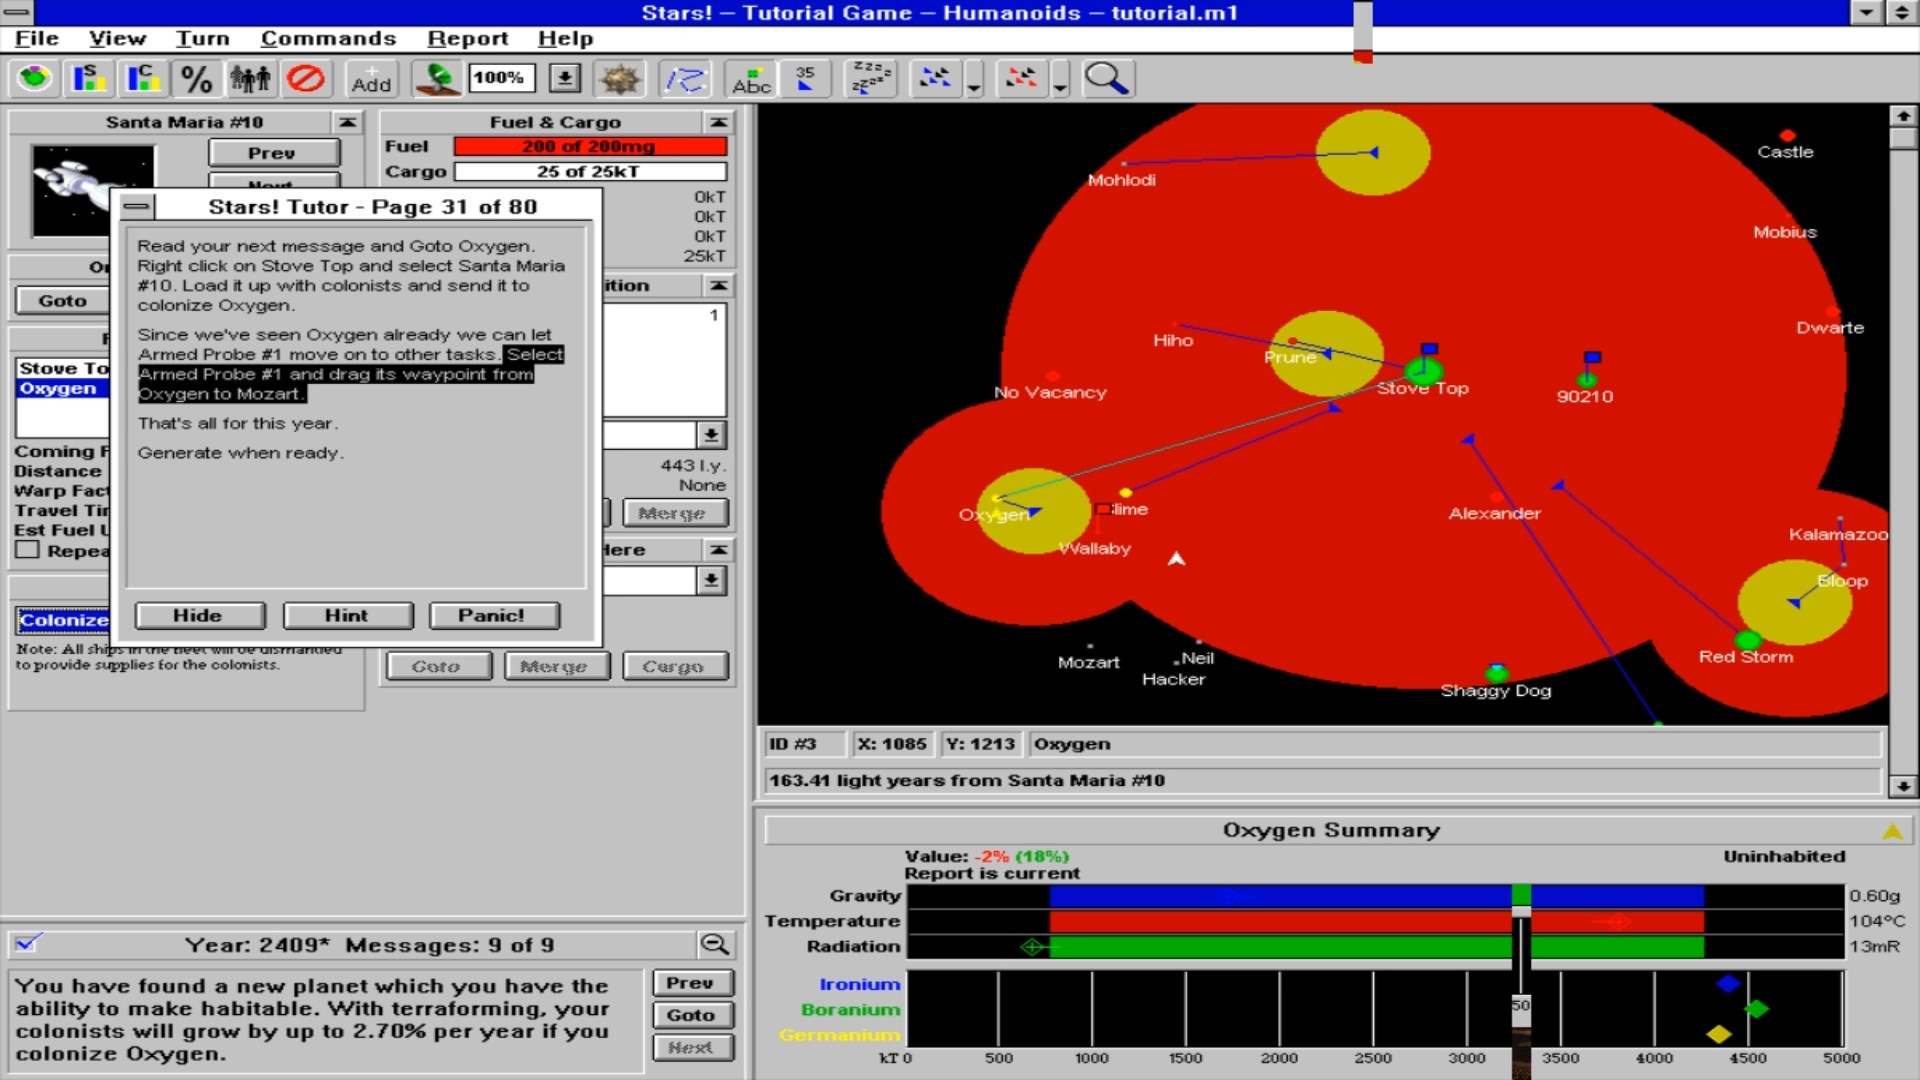This screenshot has width=1920, height=1080.
Task: Select the 90210 planet on map
Action: [x=1587, y=380]
